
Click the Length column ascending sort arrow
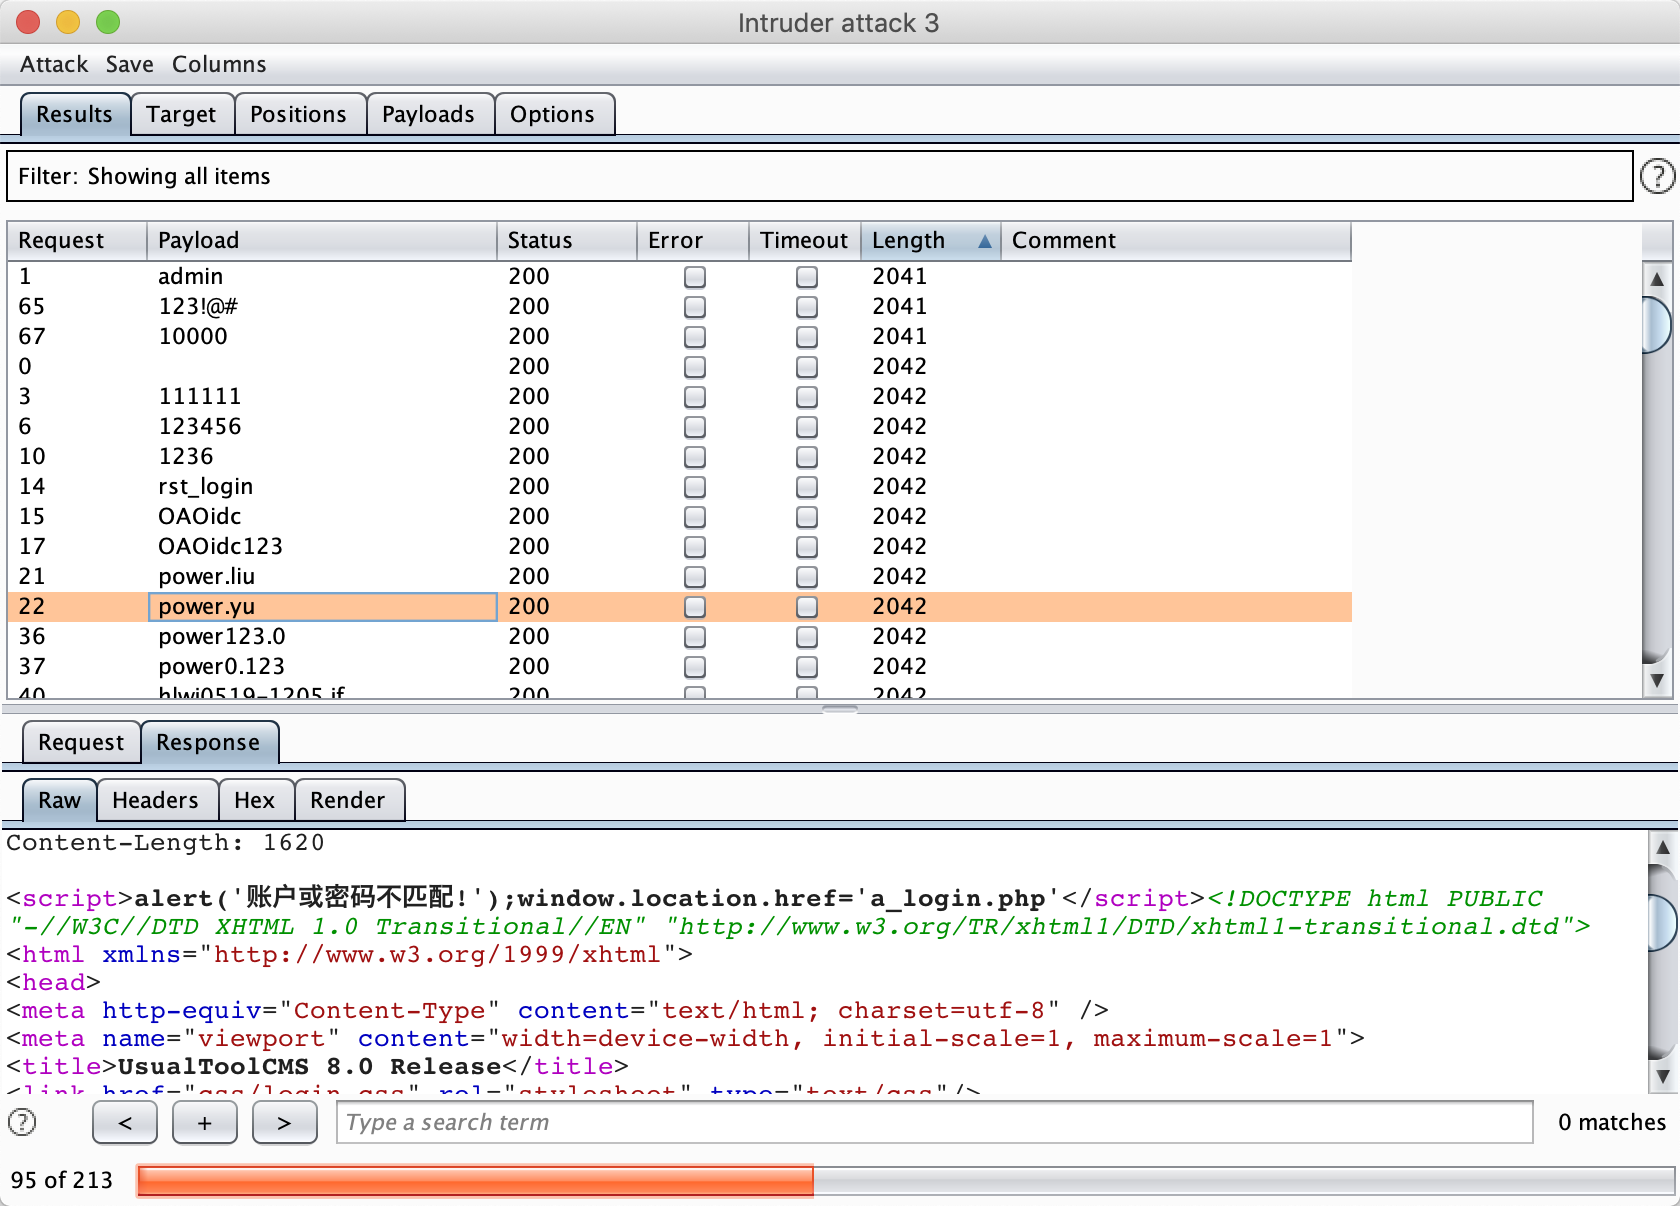pos(985,241)
